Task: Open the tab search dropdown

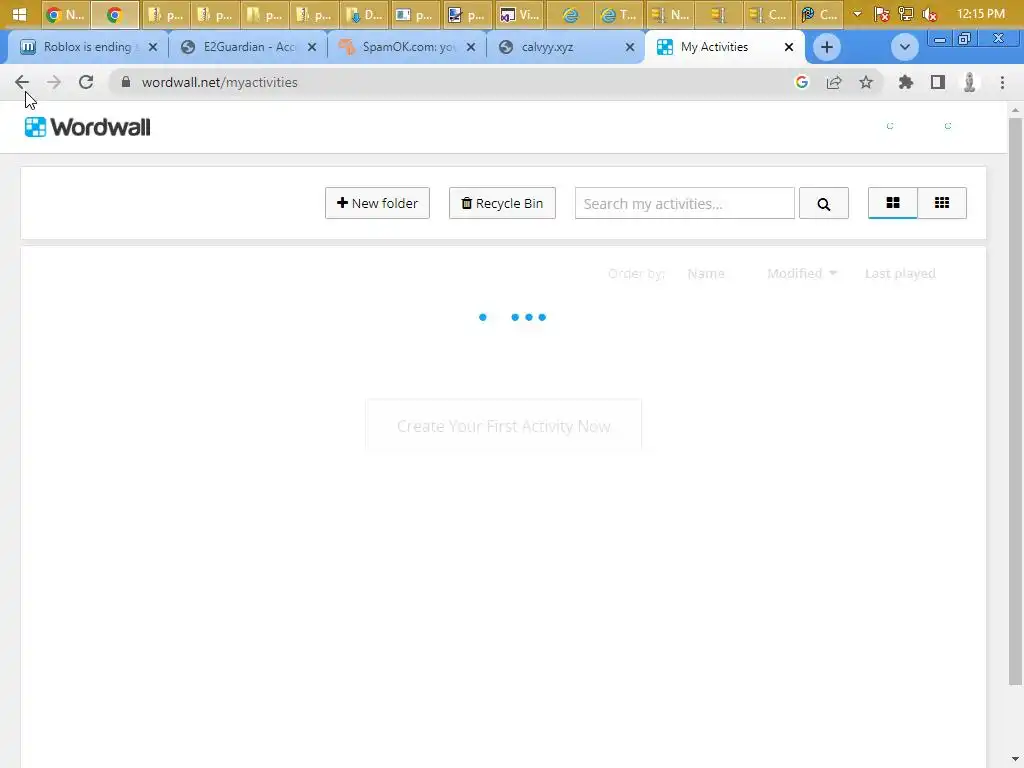Action: [x=904, y=47]
